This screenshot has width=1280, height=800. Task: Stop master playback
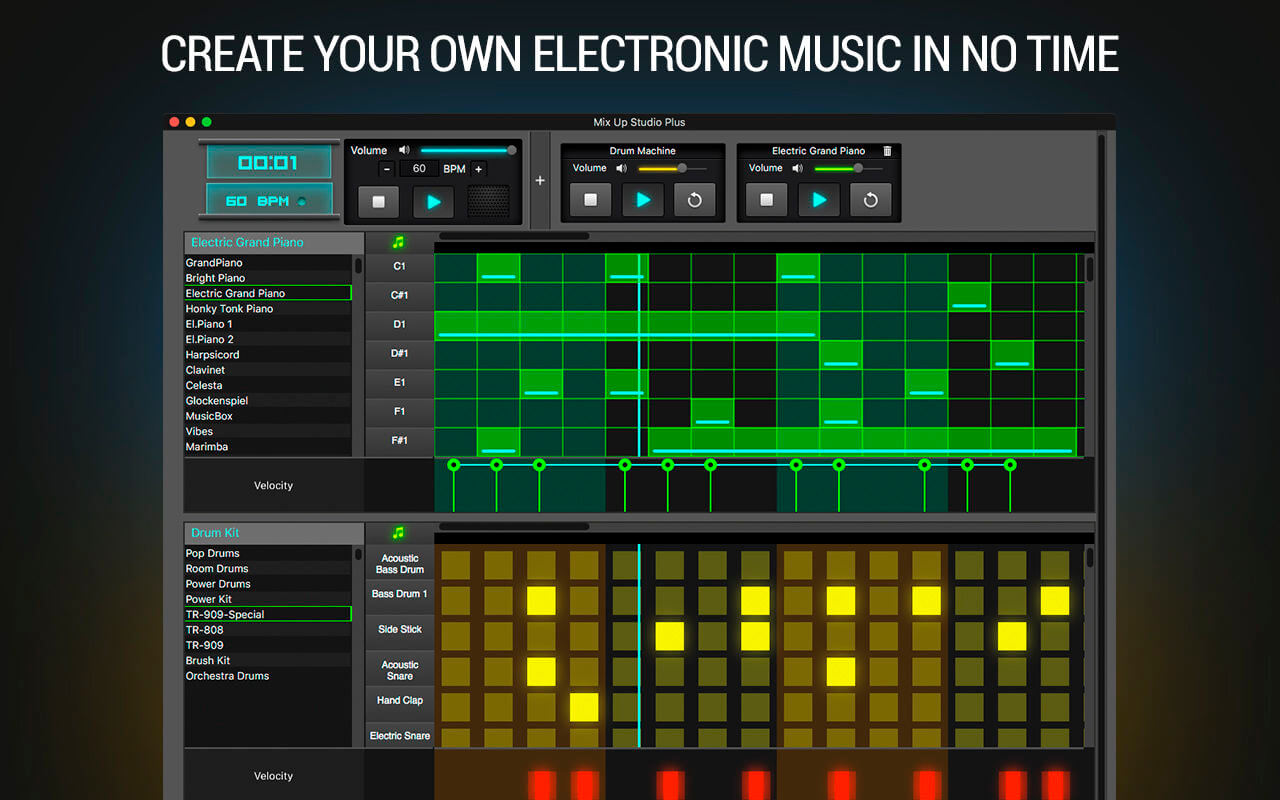pyautogui.click(x=378, y=201)
